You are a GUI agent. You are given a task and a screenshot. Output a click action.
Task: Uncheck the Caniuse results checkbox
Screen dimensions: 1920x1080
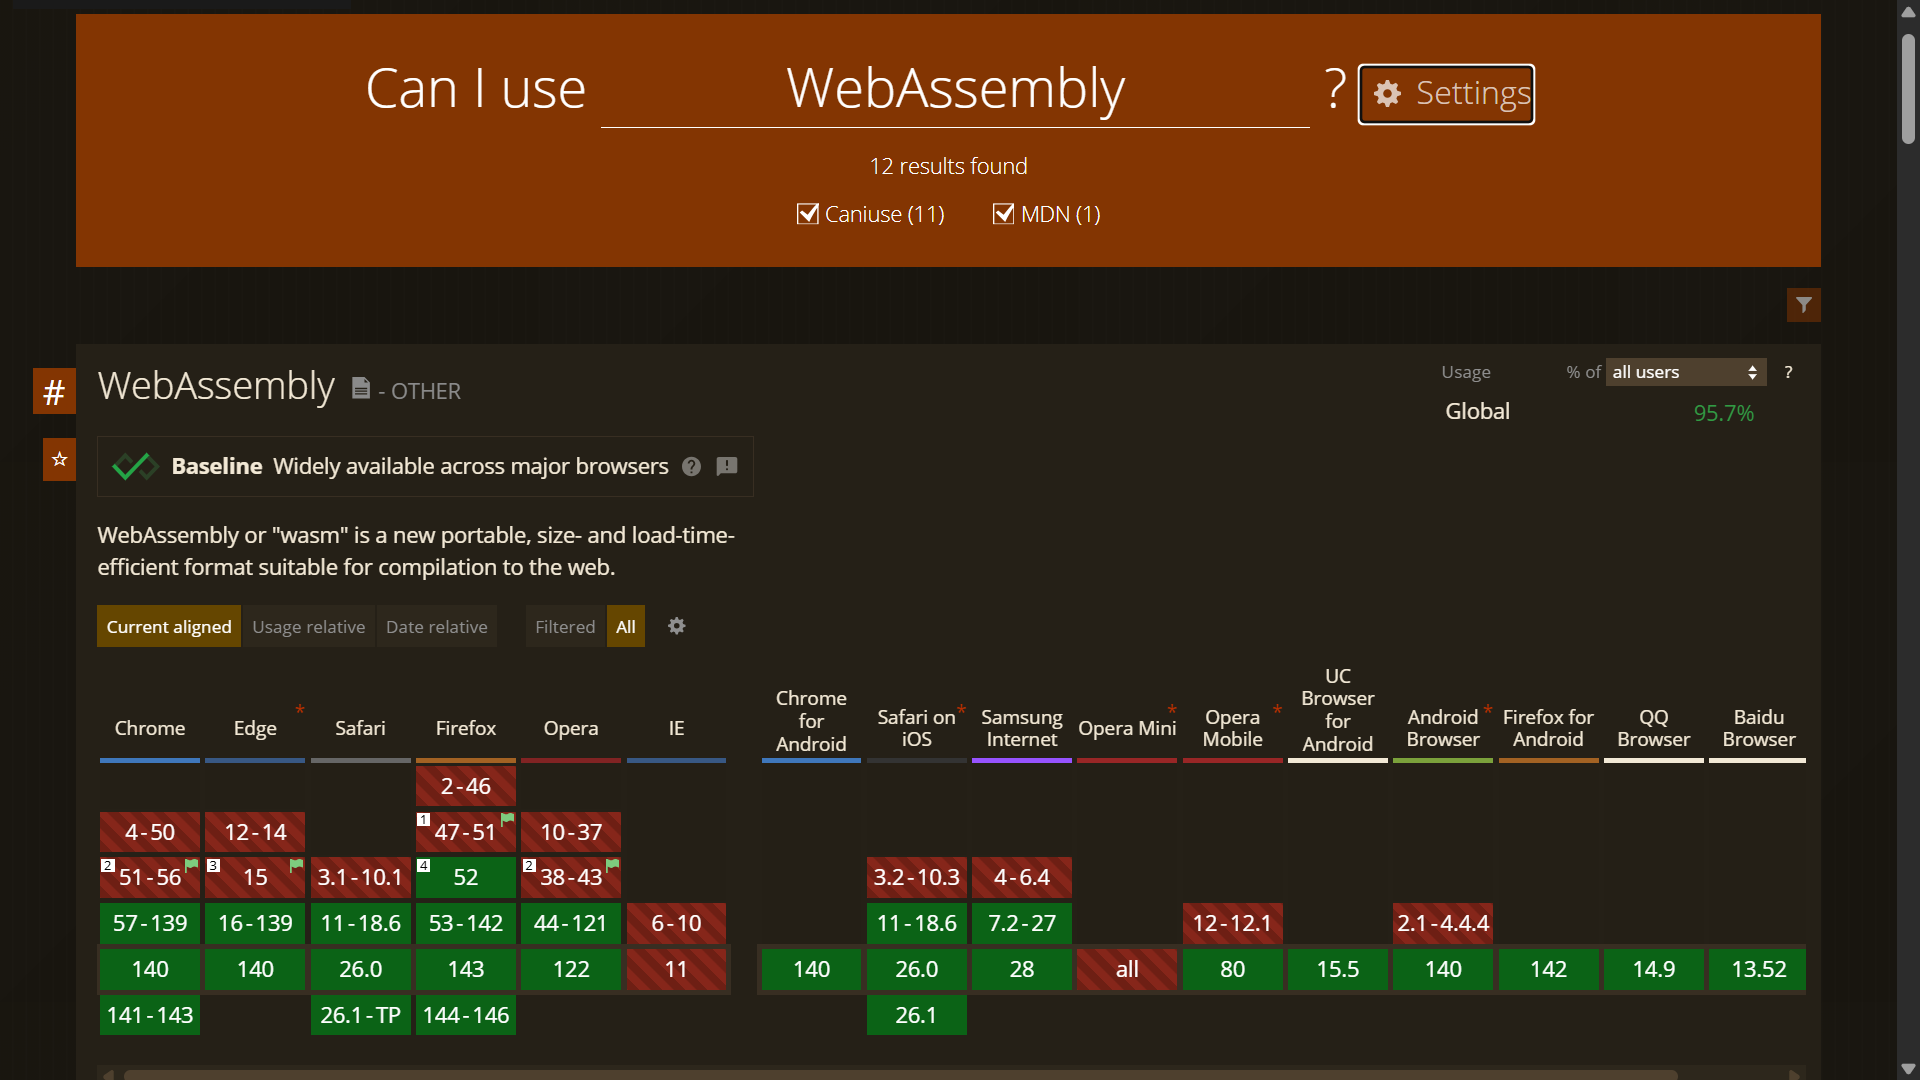(807, 214)
